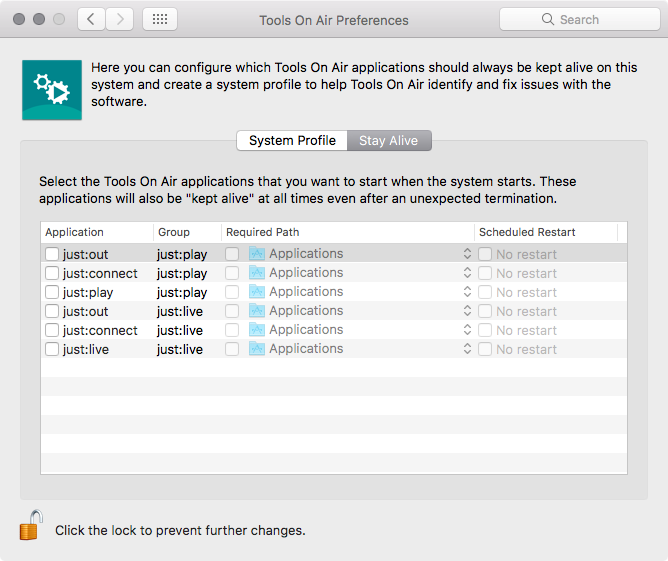
Task: Click the open padlock icon
Action: pos(32,525)
